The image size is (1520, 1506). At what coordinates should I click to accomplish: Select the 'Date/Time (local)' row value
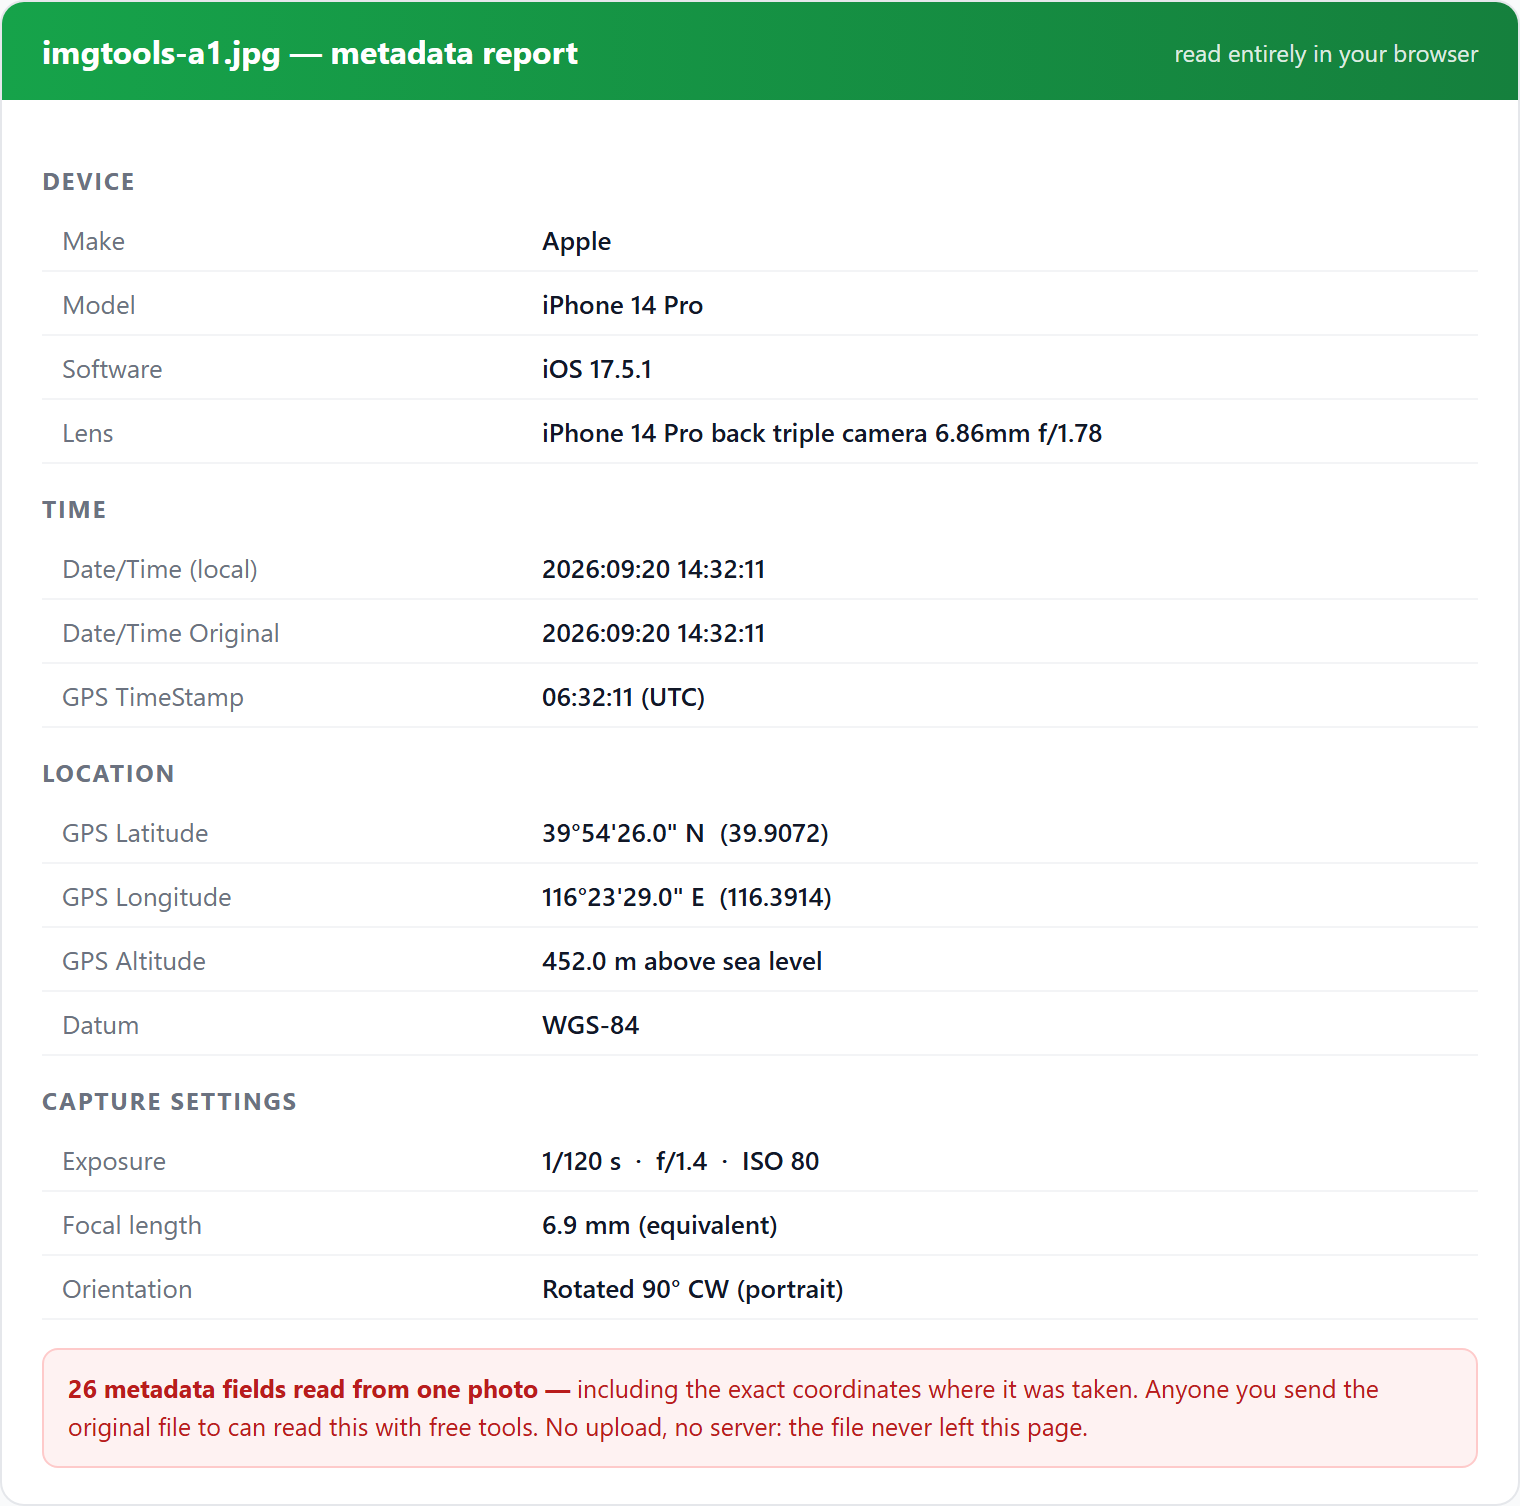point(653,569)
